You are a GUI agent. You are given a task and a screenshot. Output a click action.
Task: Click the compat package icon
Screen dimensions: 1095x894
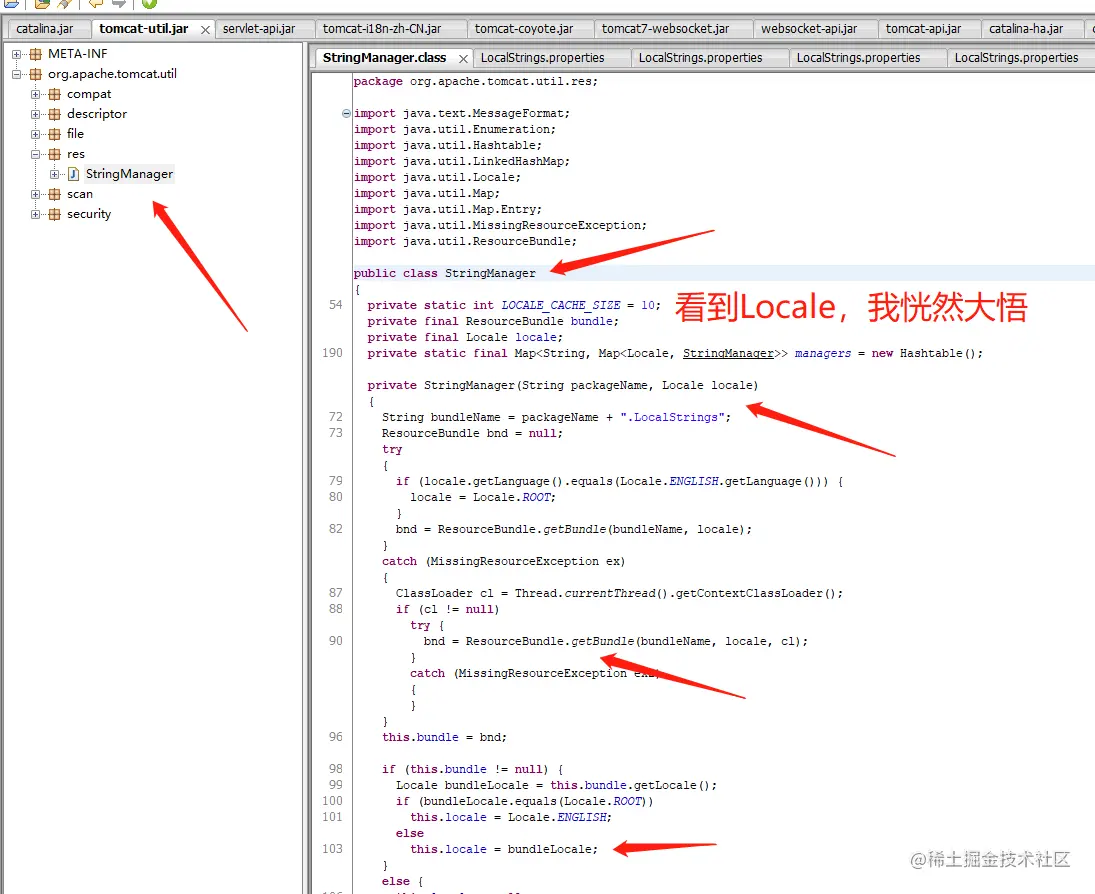coord(54,94)
